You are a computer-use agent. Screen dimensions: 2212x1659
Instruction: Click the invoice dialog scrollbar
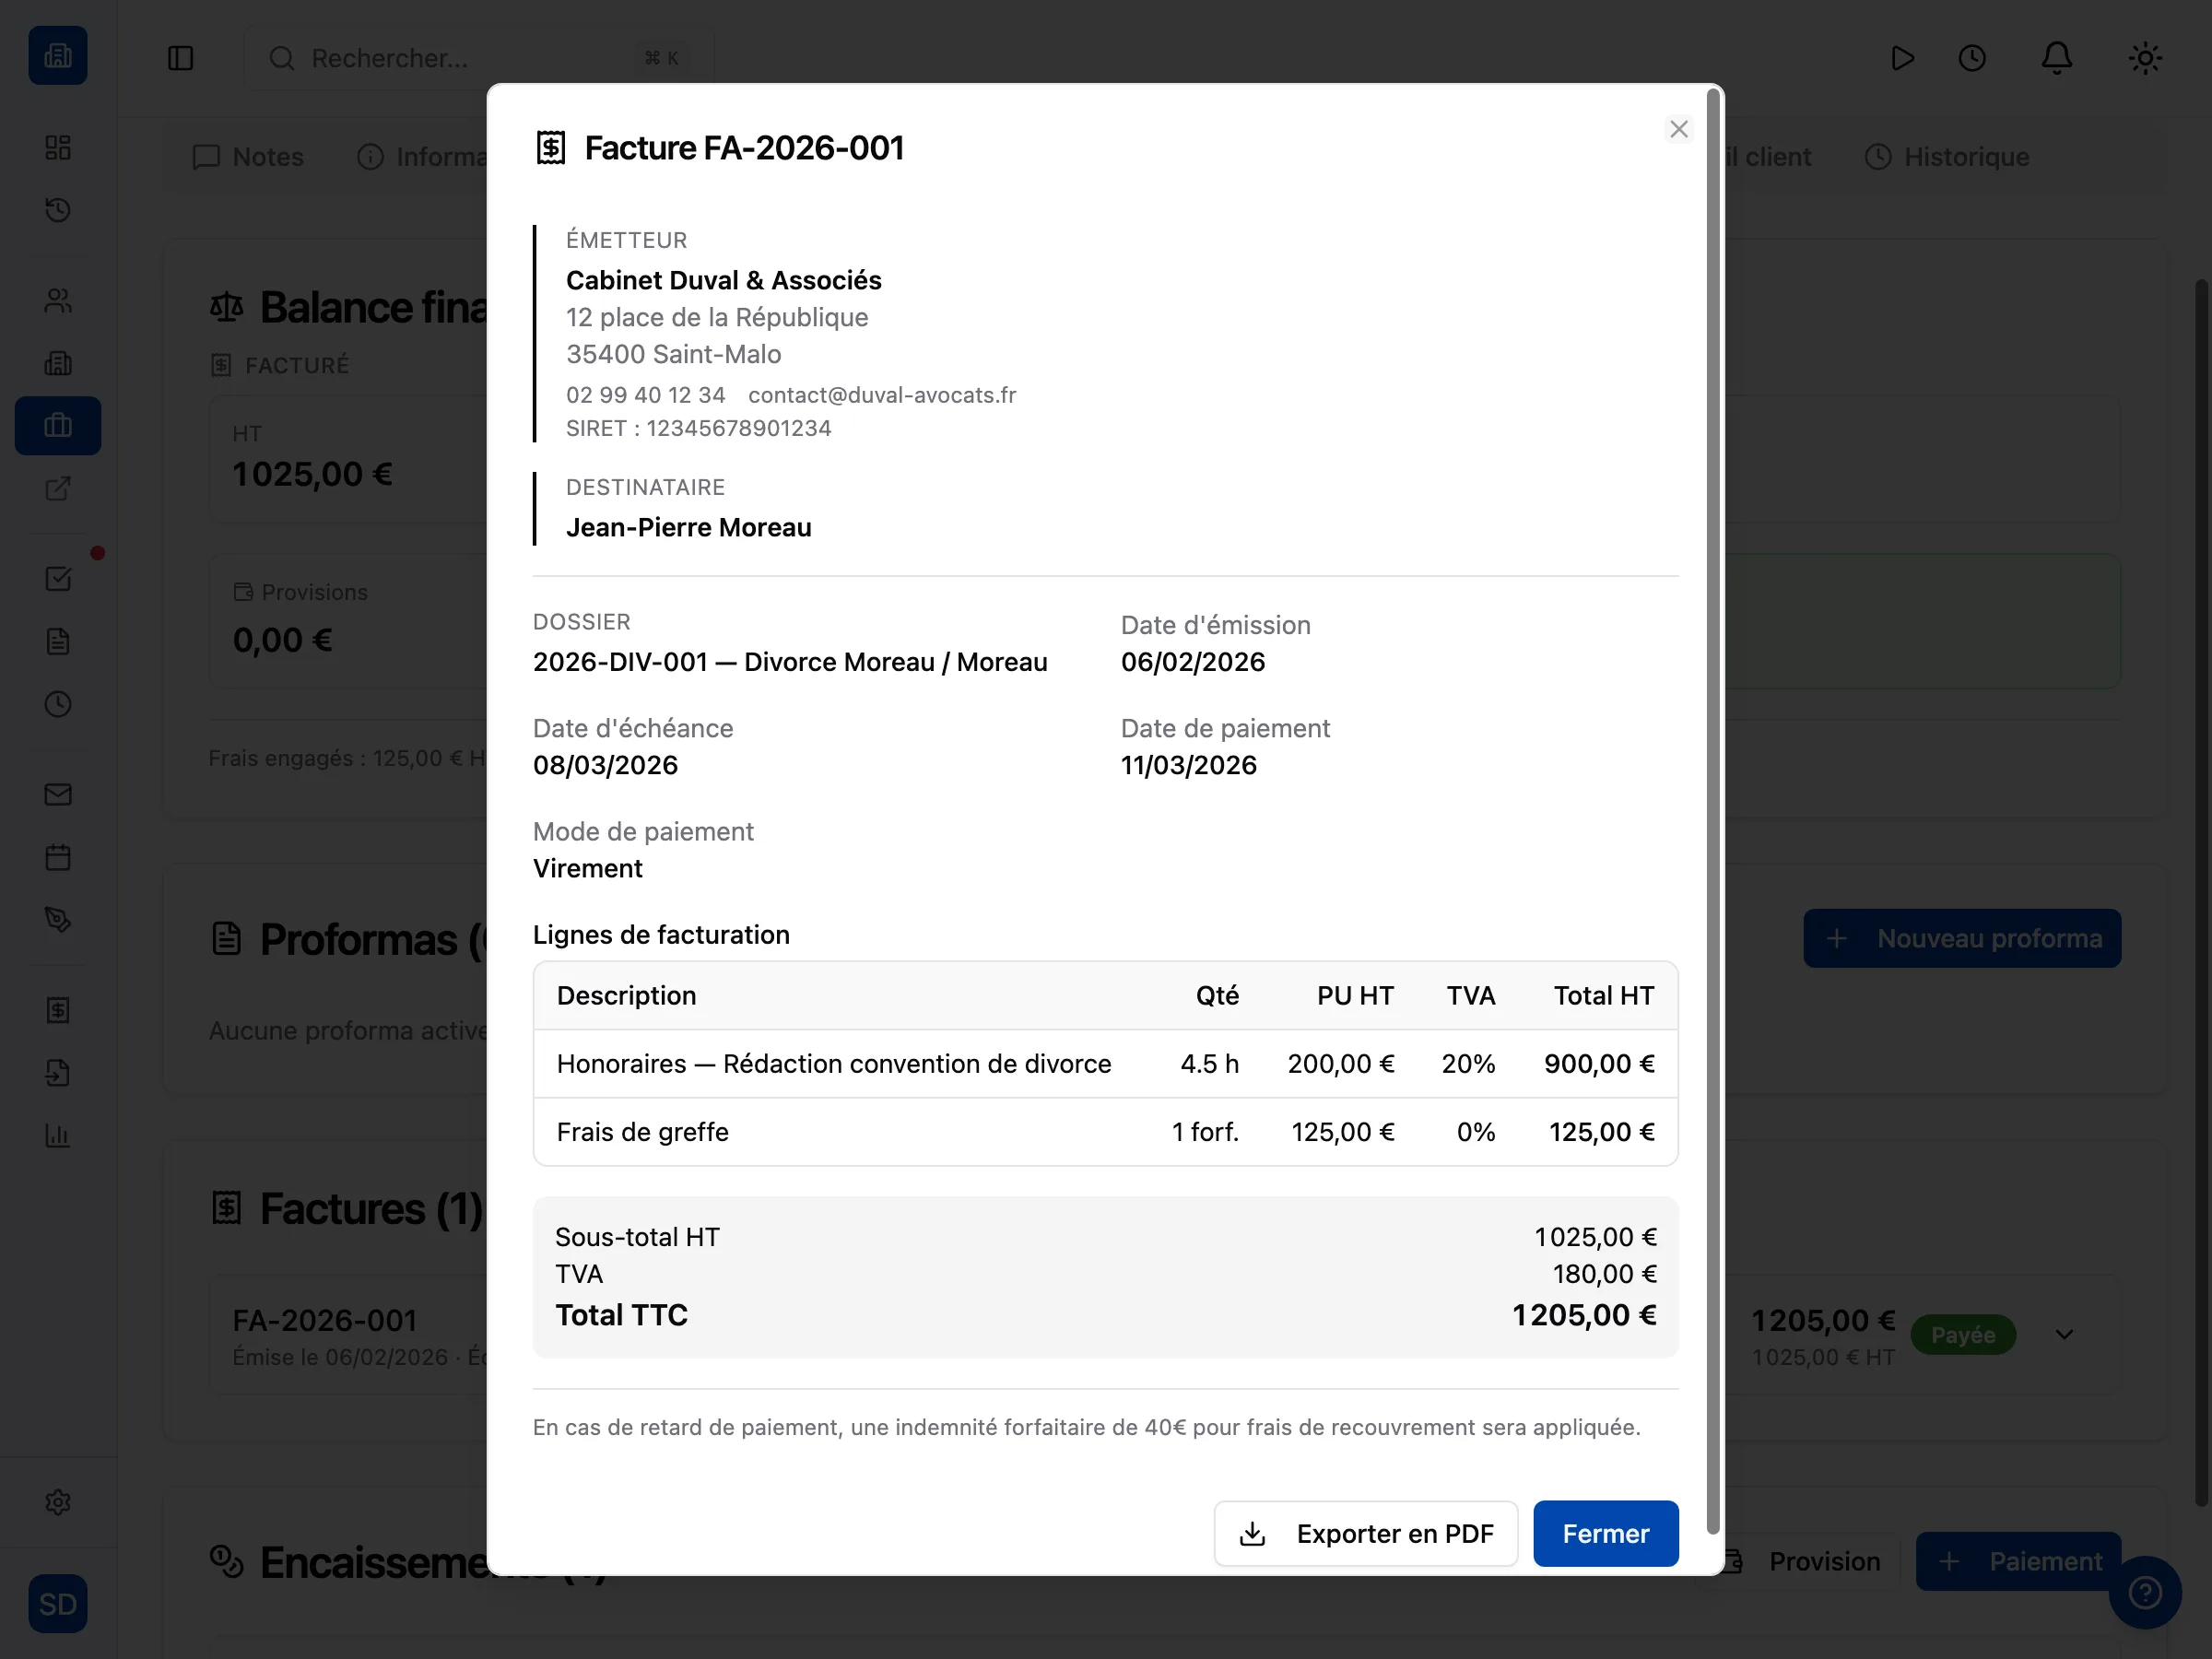click(x=1712, y=810)
